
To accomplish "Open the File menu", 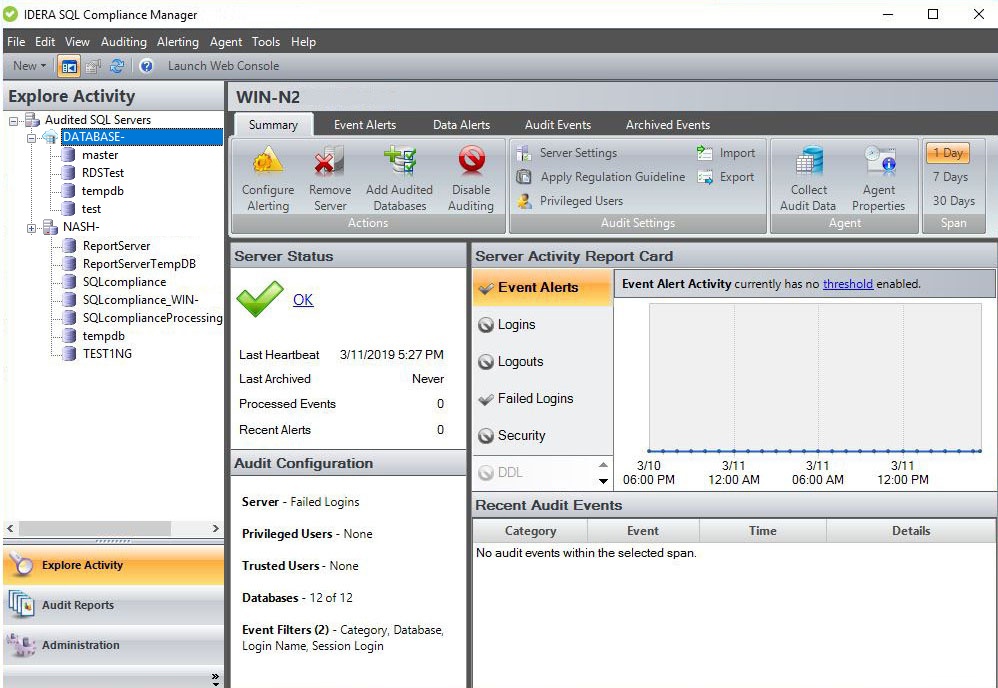I will click(16, 41).
